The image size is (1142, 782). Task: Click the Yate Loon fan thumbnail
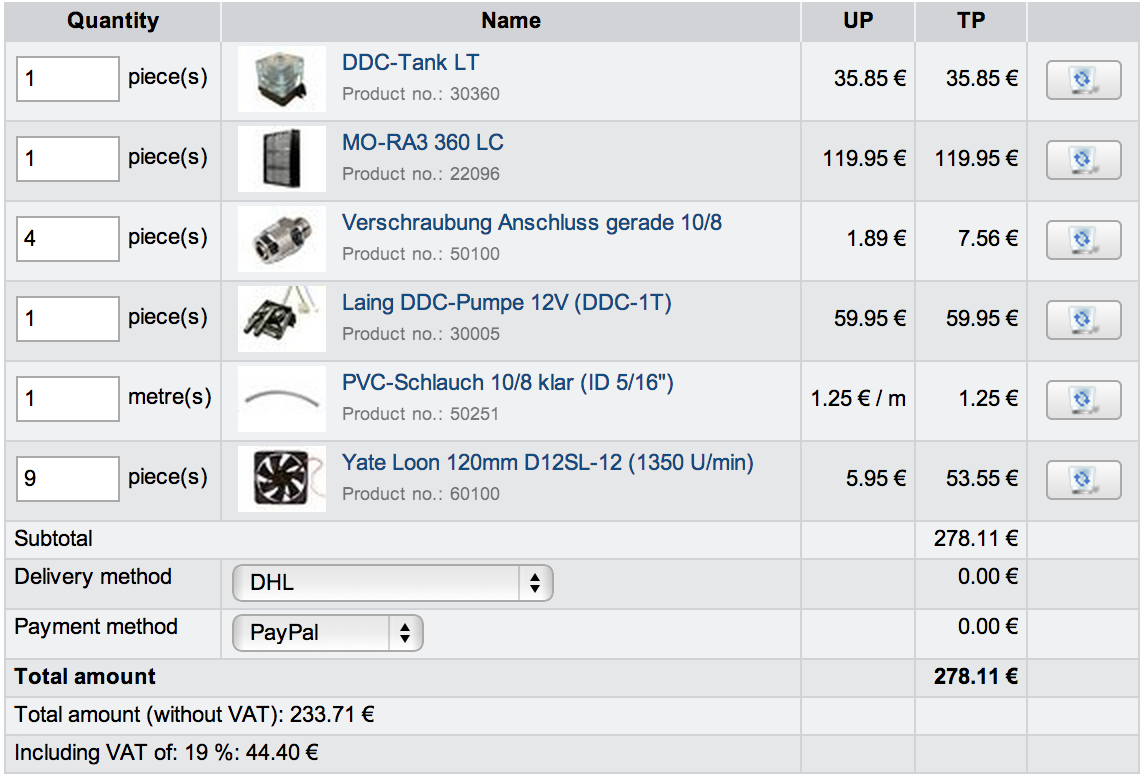pos(281,479)
